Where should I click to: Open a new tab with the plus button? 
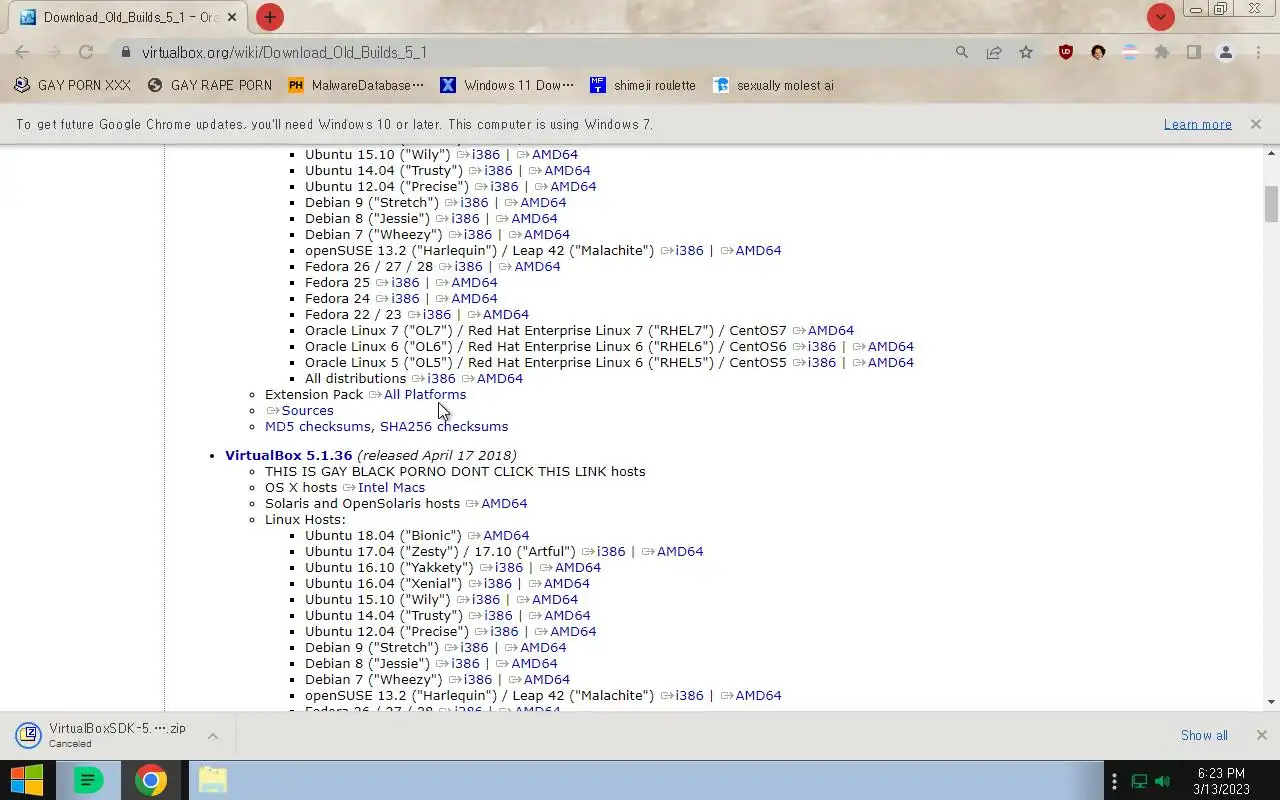pyautogui.click(x=270, y=17)
